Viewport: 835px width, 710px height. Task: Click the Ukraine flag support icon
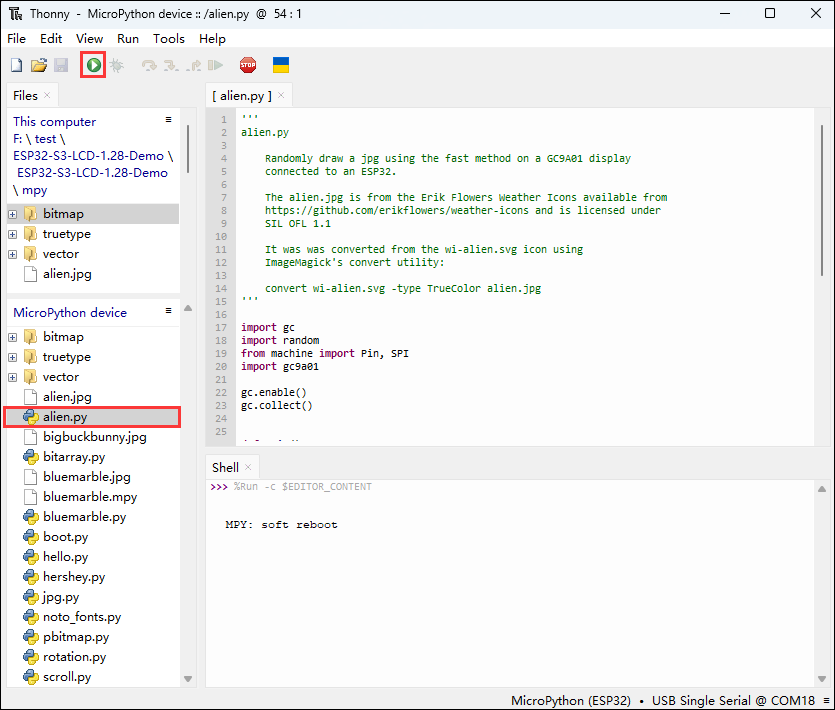(282, 65)
